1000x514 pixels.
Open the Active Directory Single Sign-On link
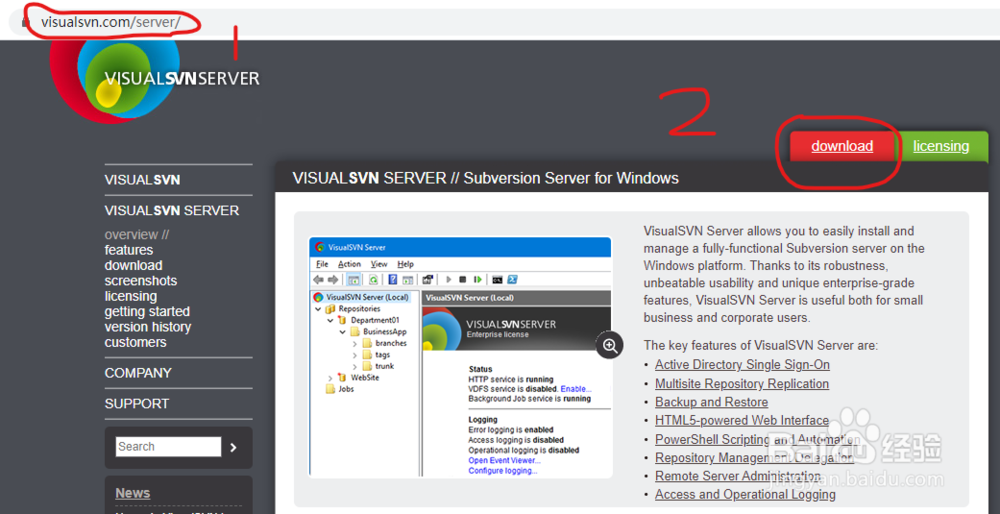pyautogui.click(x=742, y=365)
